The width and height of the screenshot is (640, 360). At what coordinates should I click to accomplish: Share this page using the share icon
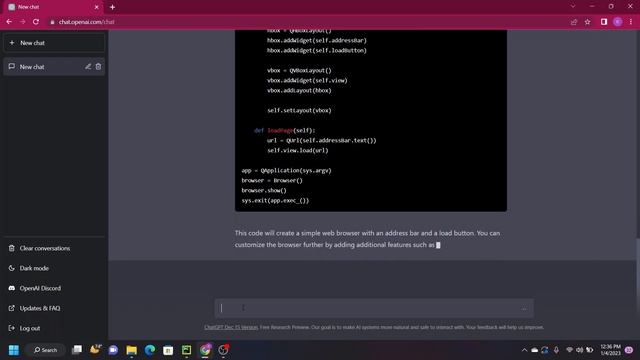coord(574,22)
